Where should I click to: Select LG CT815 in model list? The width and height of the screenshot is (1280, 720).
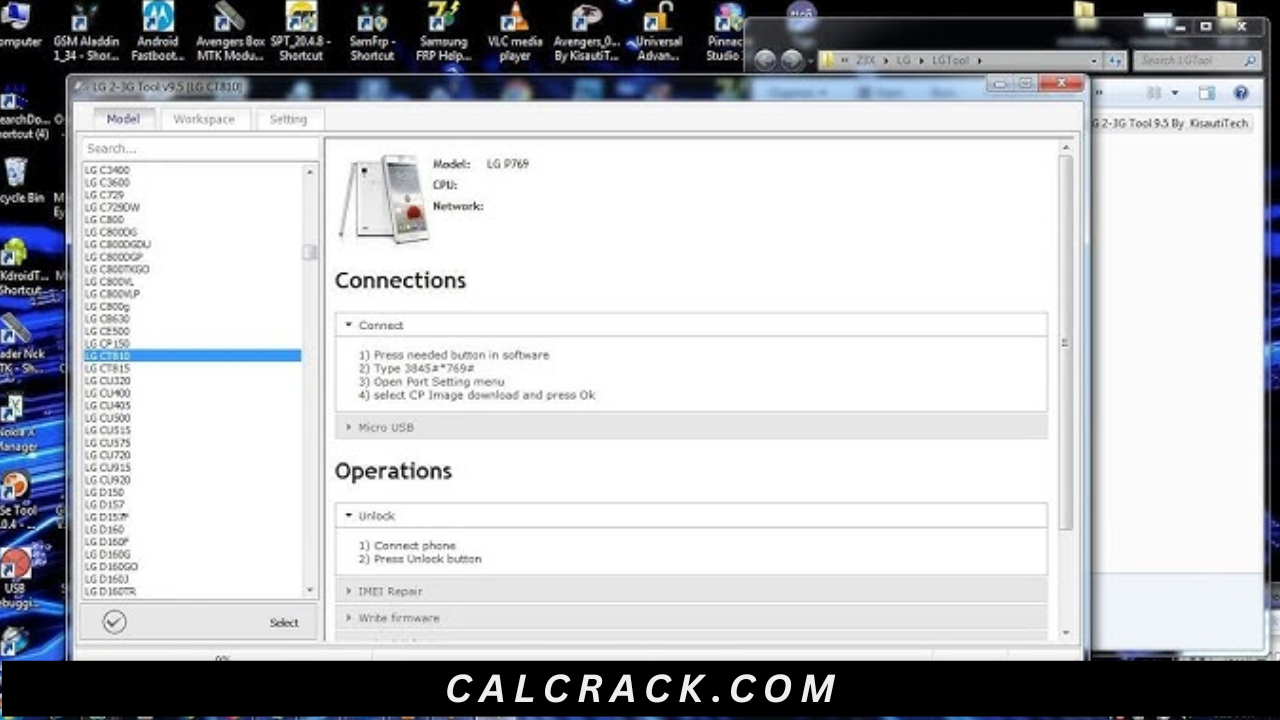coord(191,368)
